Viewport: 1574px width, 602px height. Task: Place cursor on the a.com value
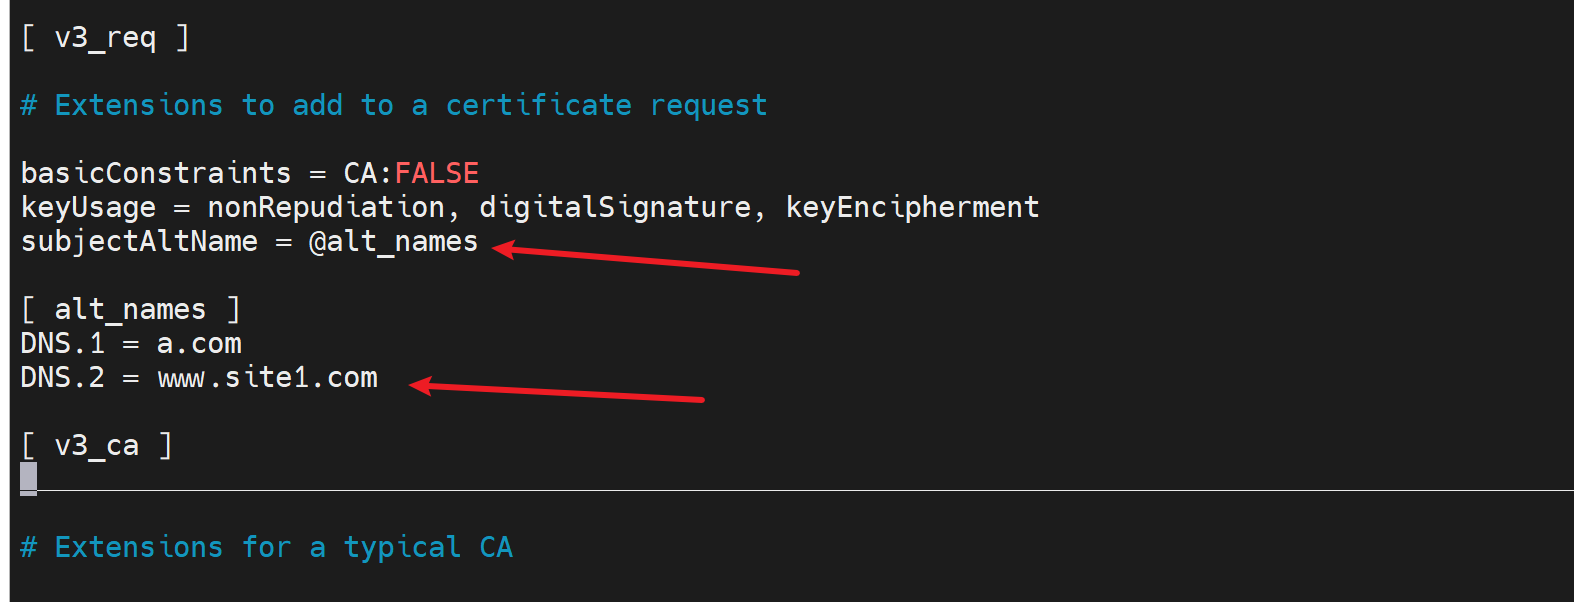tap(199, 343)
